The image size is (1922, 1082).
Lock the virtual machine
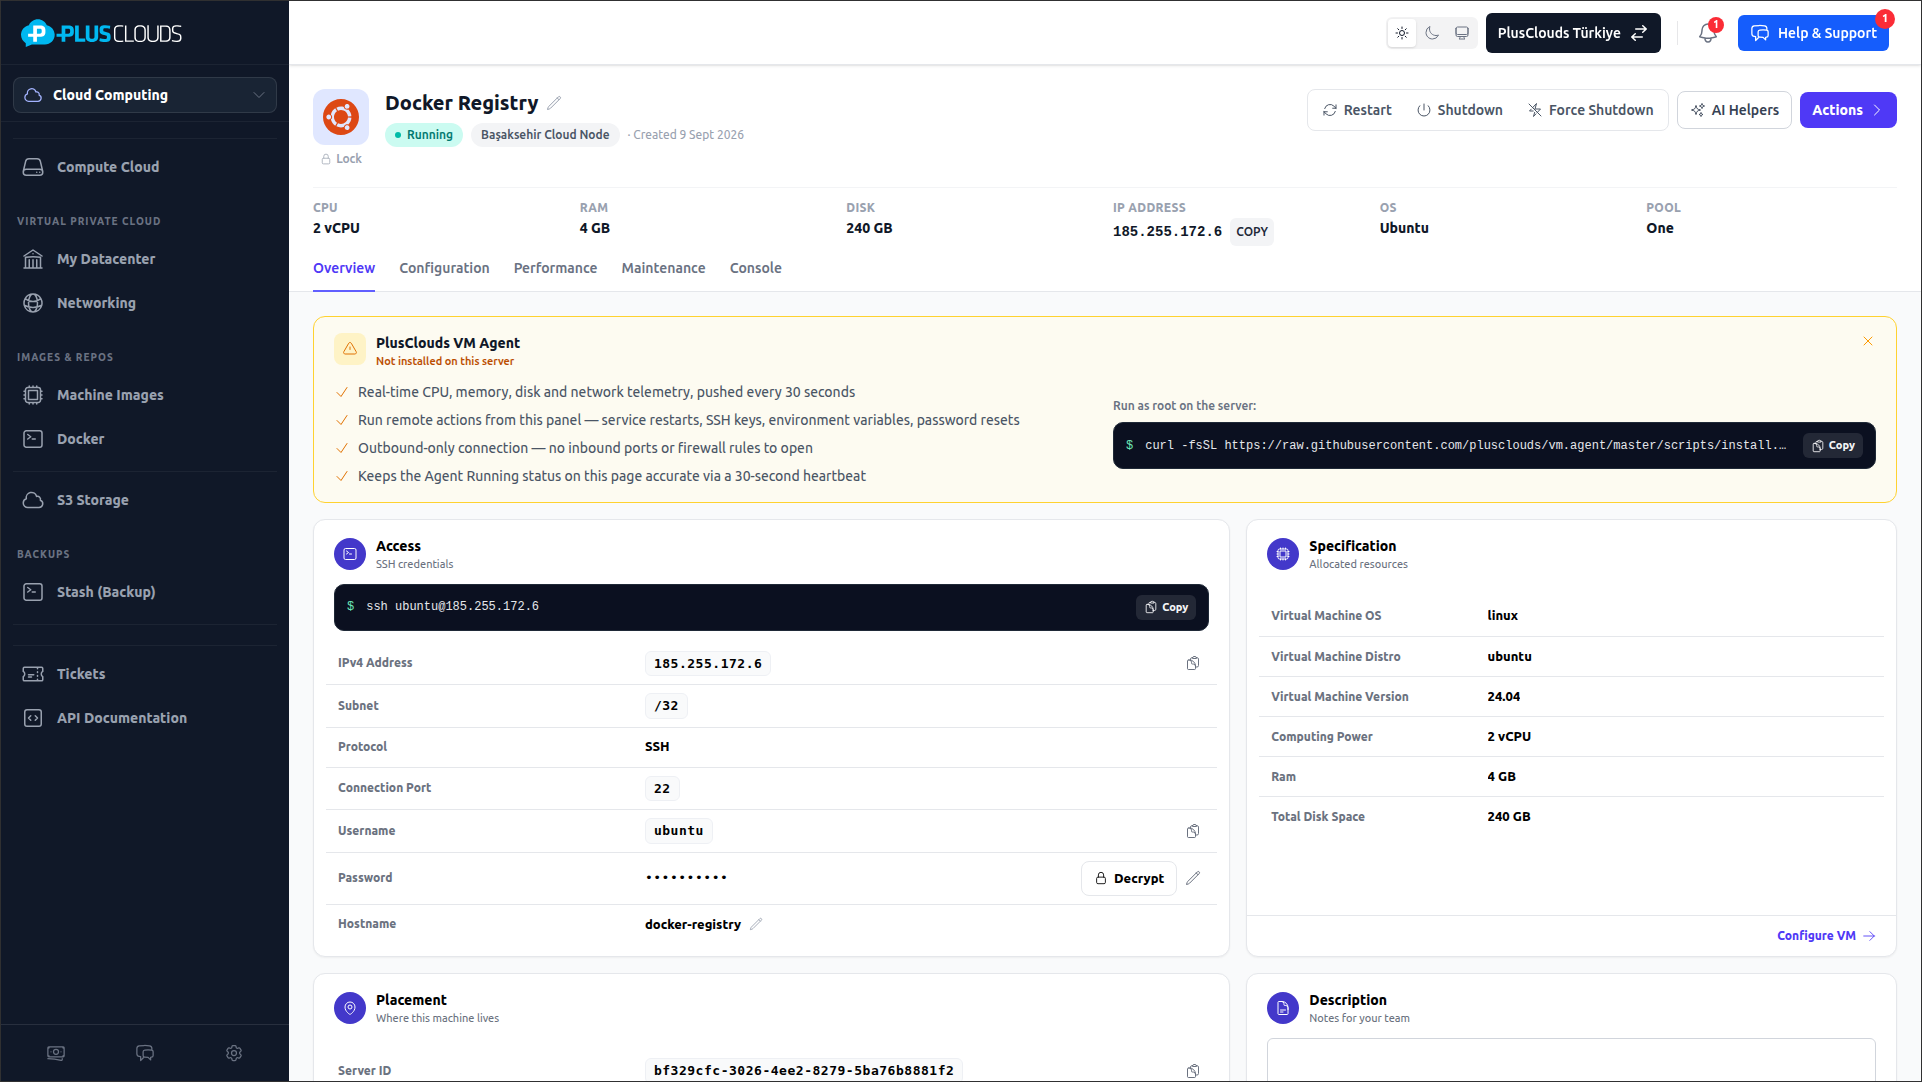coord(341,159)
